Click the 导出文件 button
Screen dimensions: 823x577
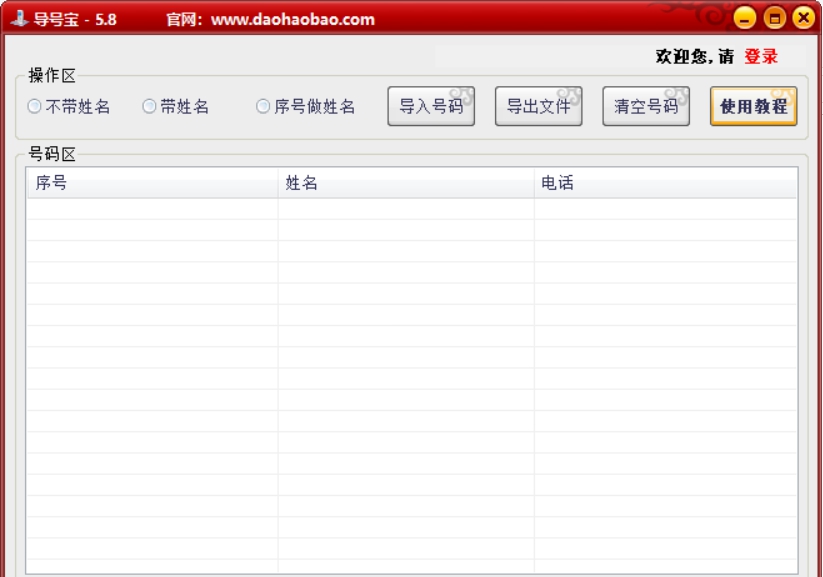pos(539,107)
